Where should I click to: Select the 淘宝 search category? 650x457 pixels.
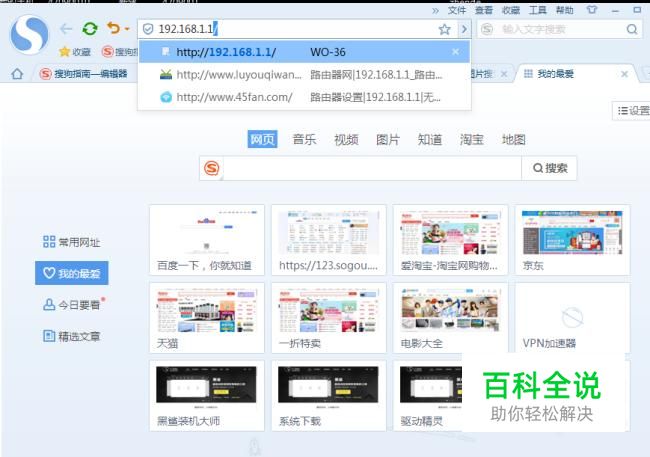471,139
